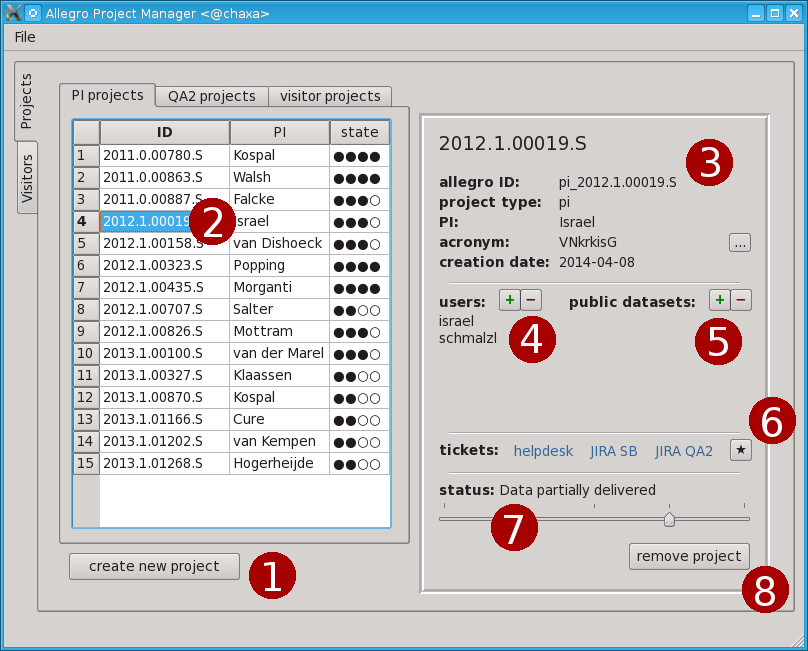The width and height of the screenshot is (808, 651).
Task: Select project 2013.1.00327.S
Action: (164, 375)
